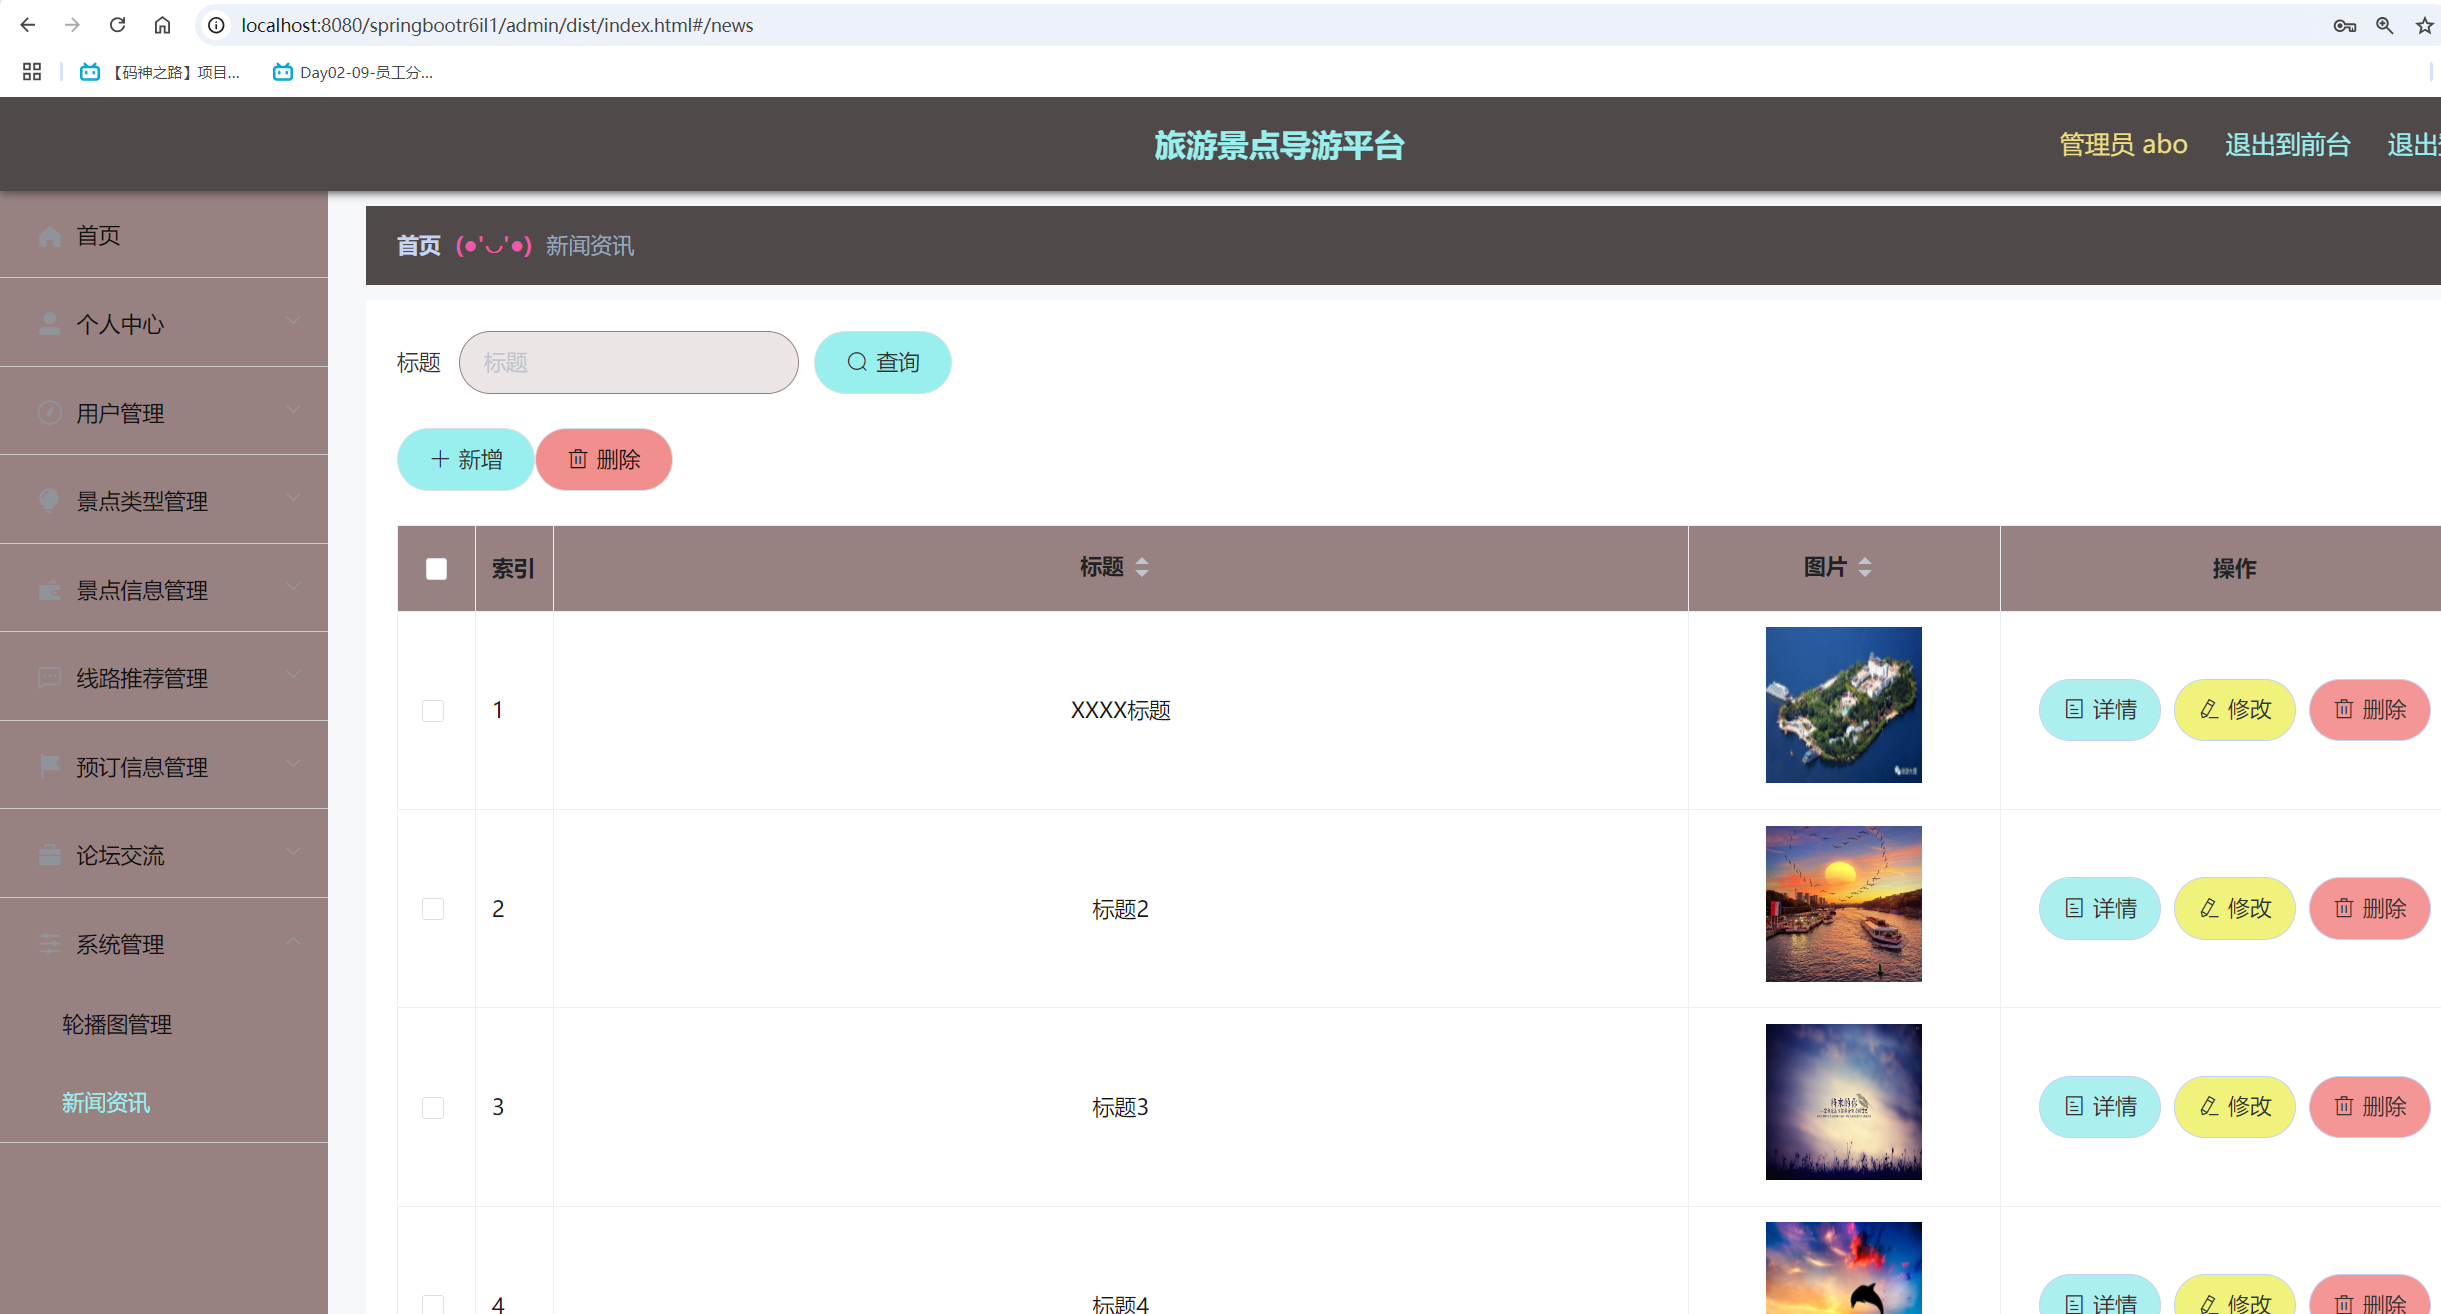Screen dimensions: 2441x1314
Task: Select the 预订信息管理 flag icon
Action: 49,766
